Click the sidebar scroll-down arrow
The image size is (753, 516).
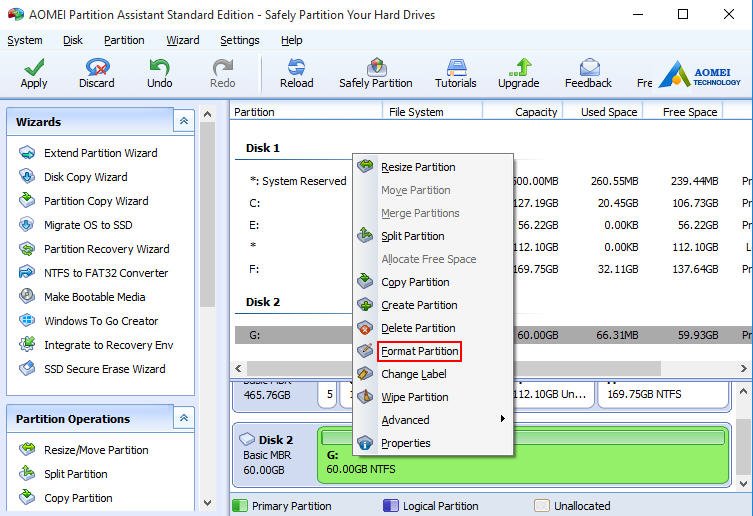[x=207, y=503]
